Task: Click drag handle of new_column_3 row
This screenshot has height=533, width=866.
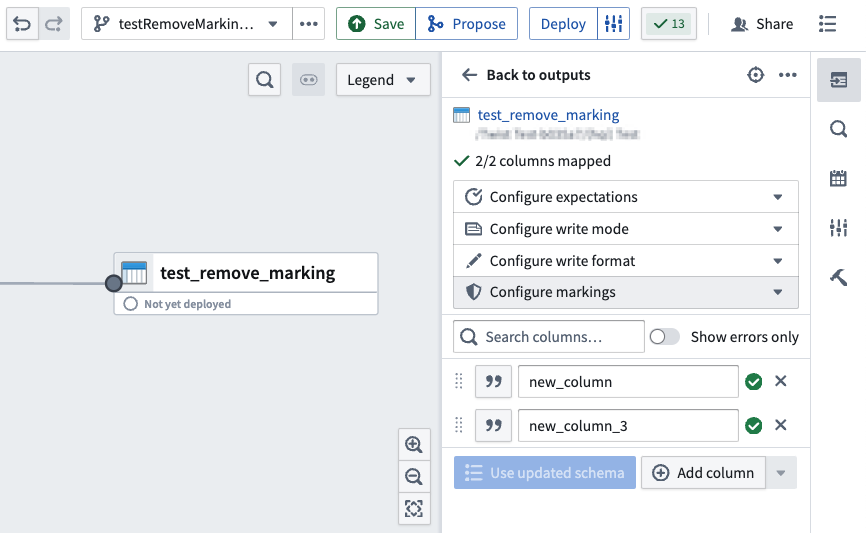Action: (x=459, y=425)
